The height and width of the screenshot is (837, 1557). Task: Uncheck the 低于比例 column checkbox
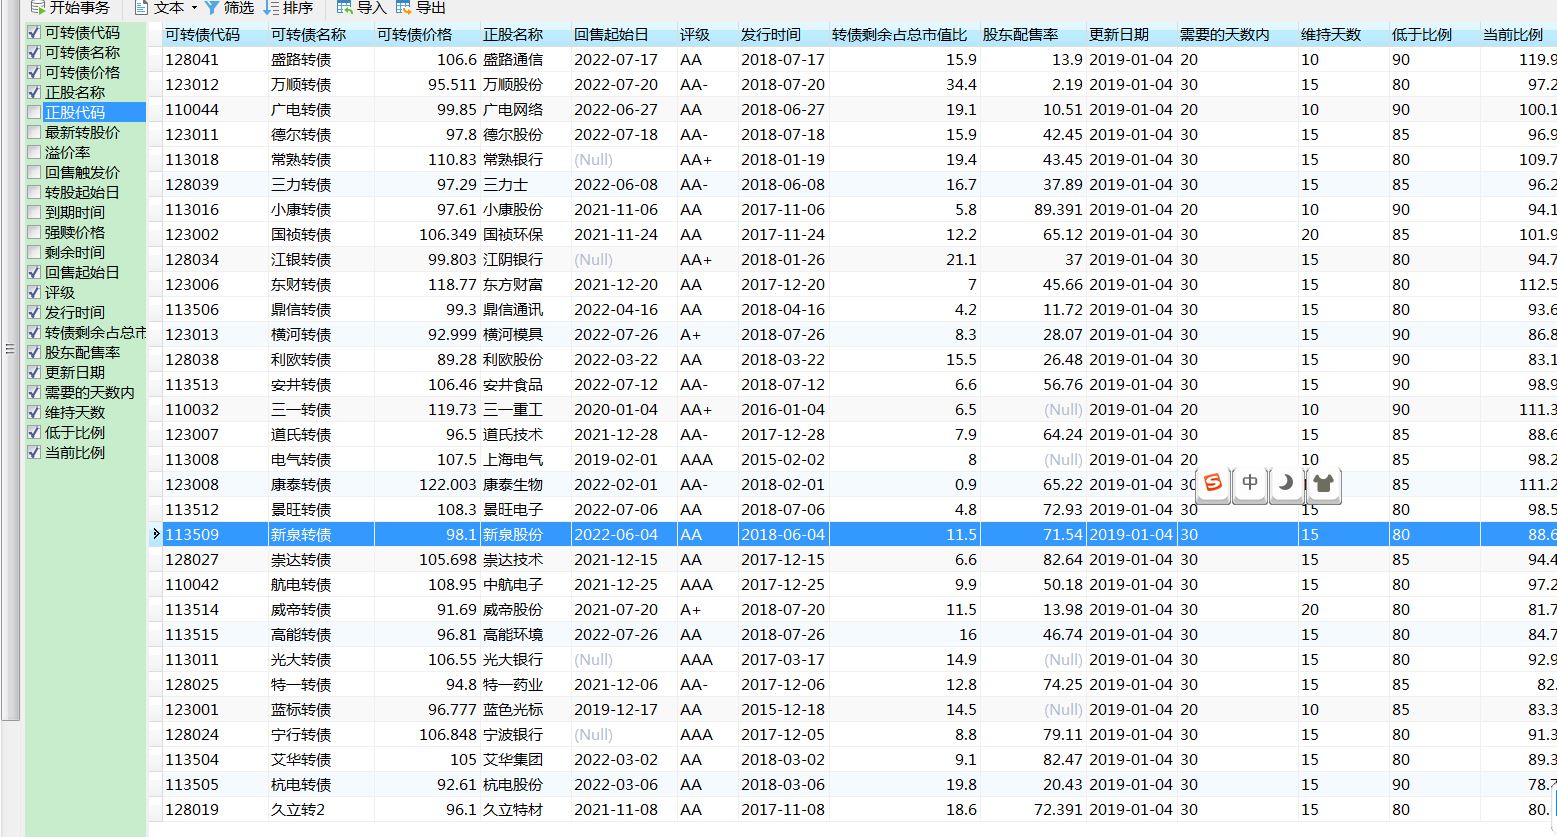pos(35,432)
